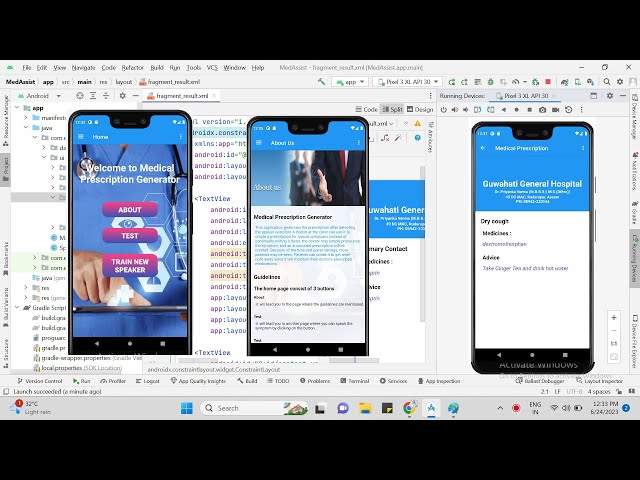Open the SDK Manager toolbar icon
The height and width of the screenshot is (480, 640).
coord(590,82)
